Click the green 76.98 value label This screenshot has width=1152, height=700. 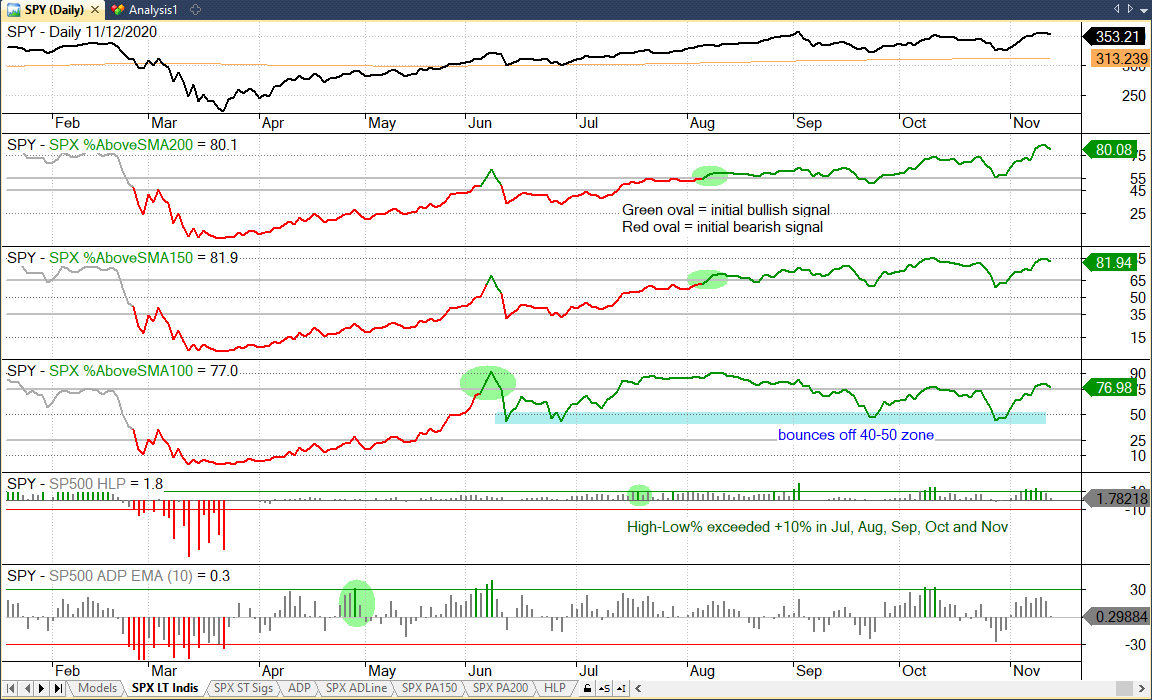pyautogui.click(x=1111, y=387)
